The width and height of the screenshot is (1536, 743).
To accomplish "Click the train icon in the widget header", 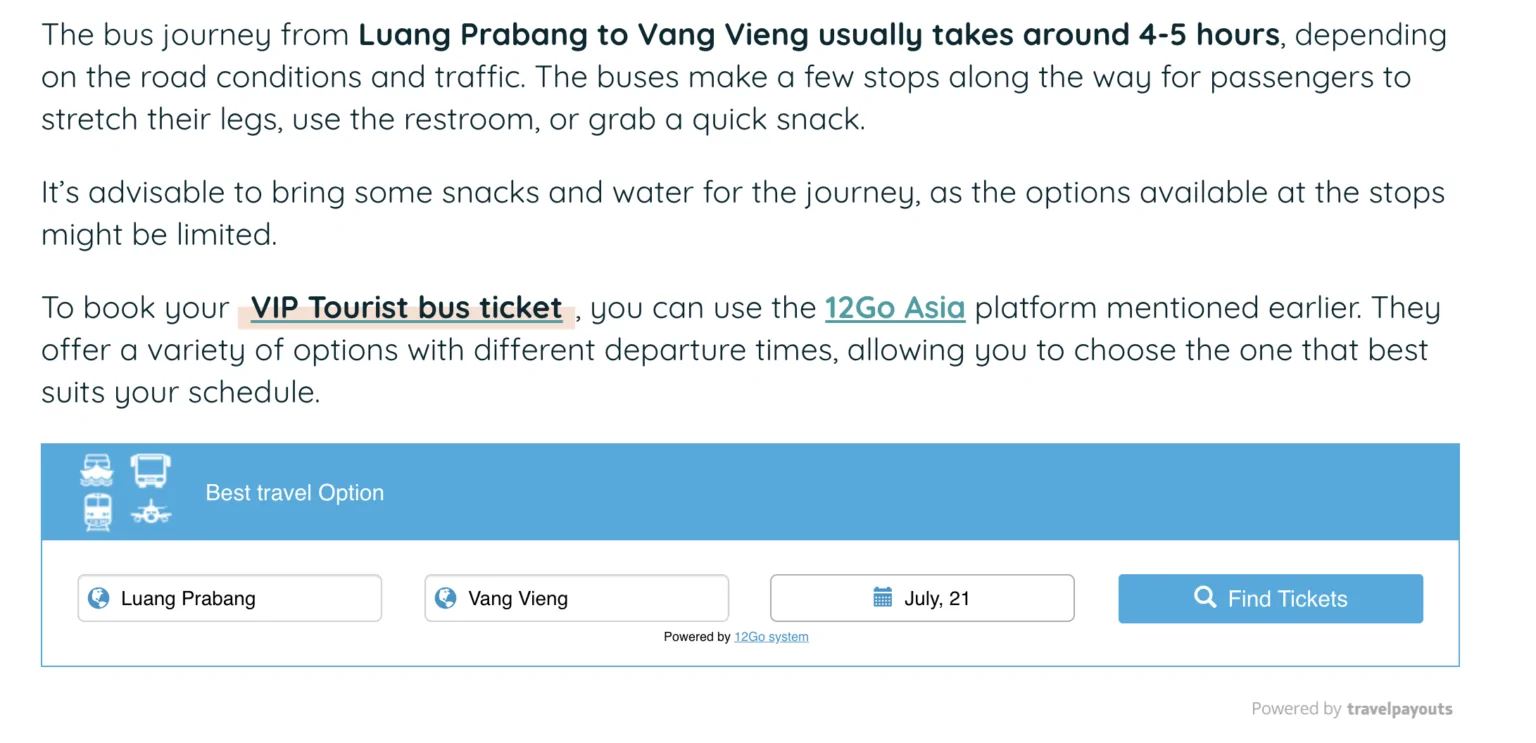I will [x=97, y=512].
